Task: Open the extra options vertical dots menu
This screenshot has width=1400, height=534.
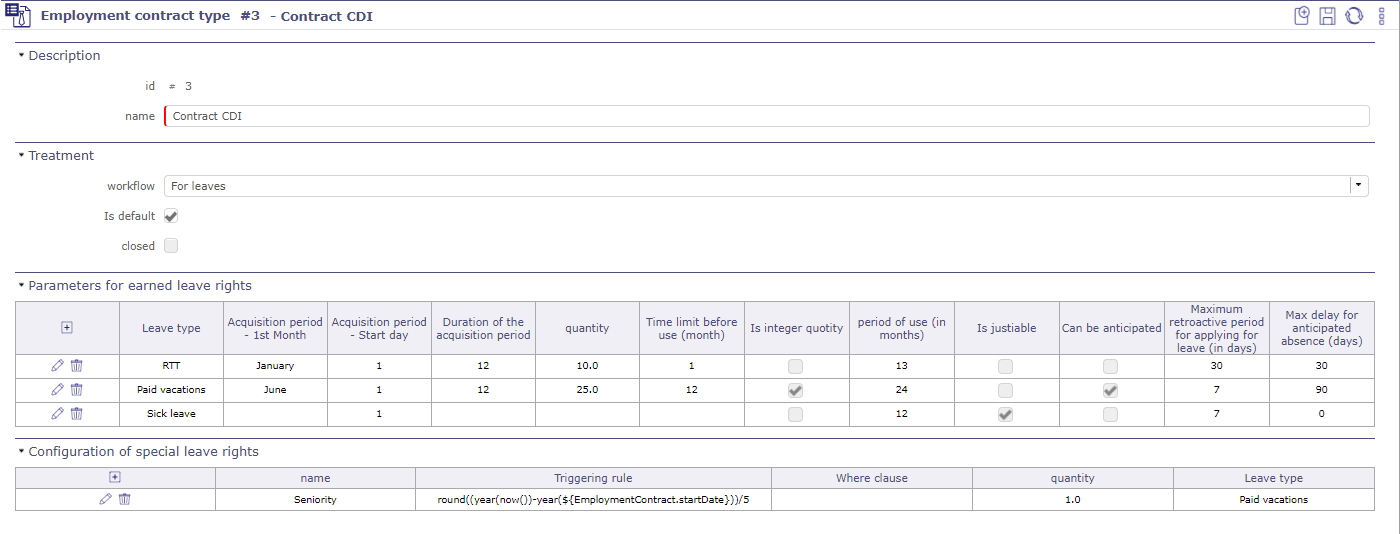Action: tap(1381, 16)
